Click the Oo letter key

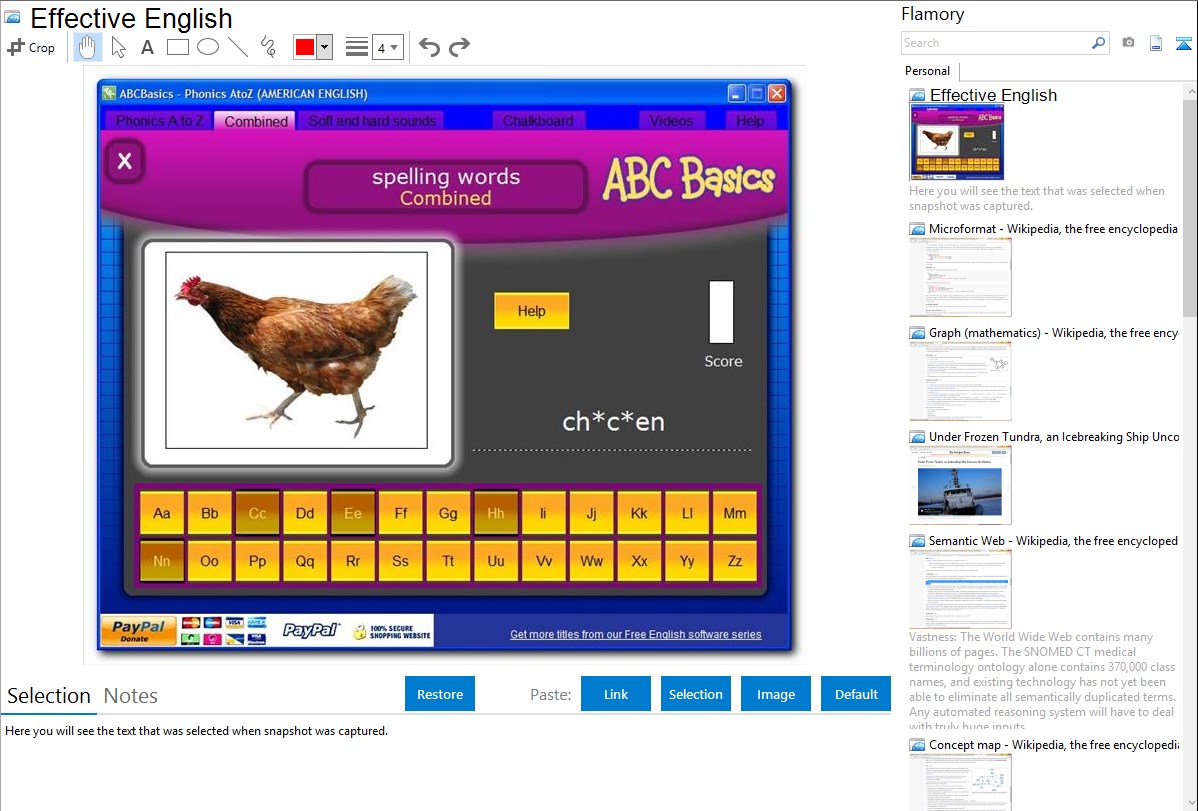tap(209, 561)
